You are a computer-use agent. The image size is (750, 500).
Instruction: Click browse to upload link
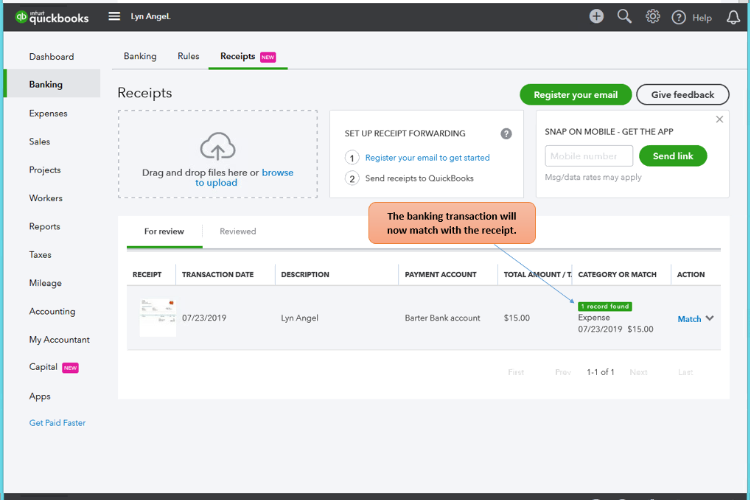(x=244, y=178)
